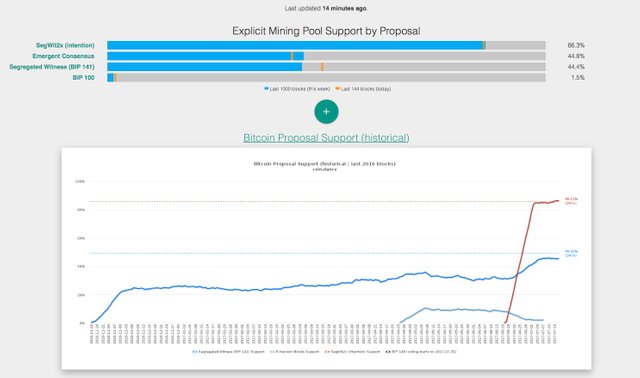The height and width of the screenshot is (378, 640).
Task: Open the BIP 100 proposal link
Action: click(x=83, y=78)
